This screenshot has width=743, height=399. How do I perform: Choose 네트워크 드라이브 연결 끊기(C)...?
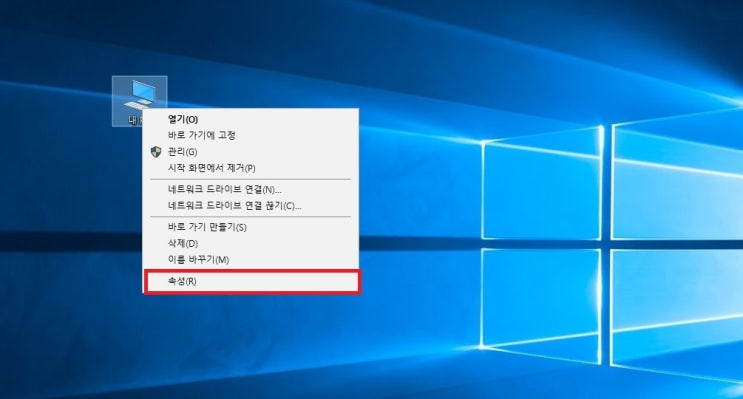tap(250, 206)
